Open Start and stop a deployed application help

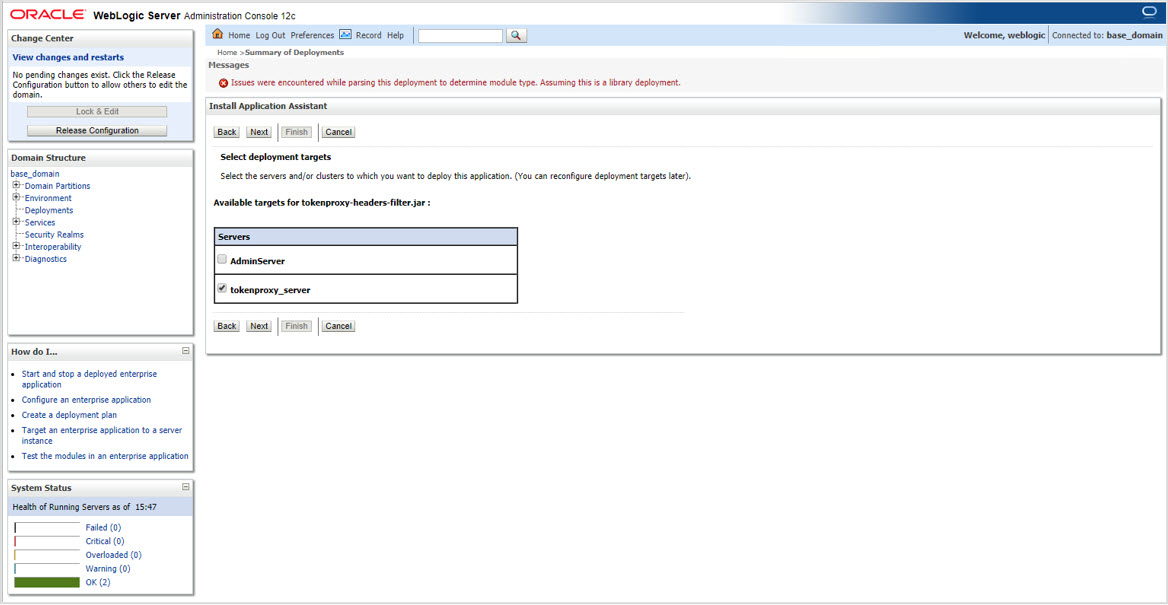89,379
